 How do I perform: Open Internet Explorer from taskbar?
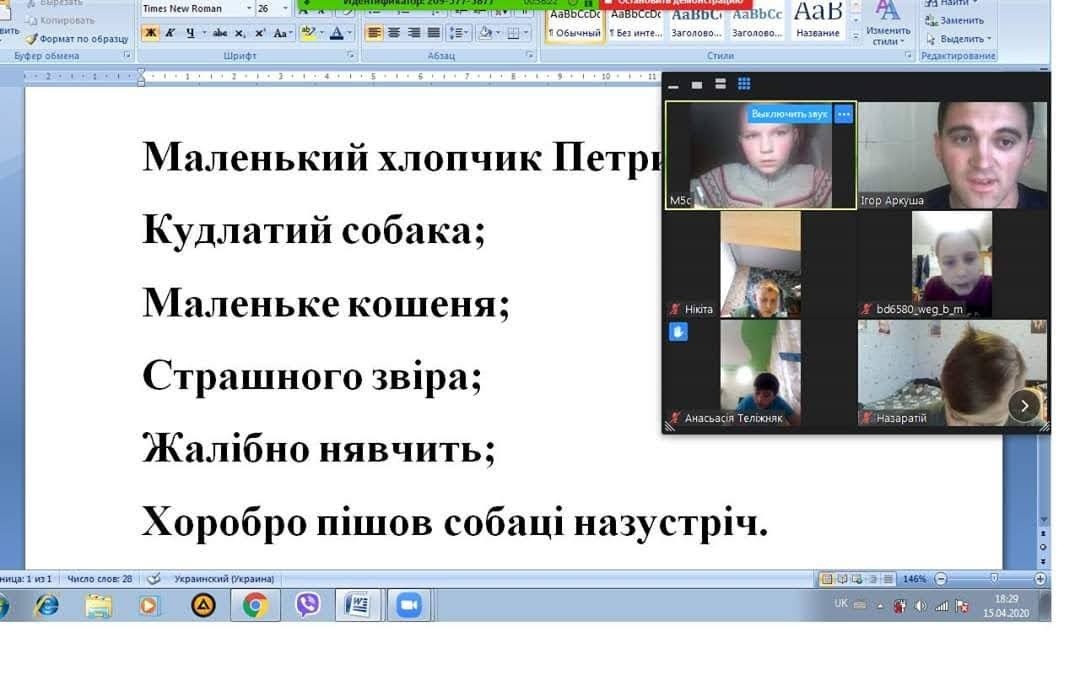(47, 605)
